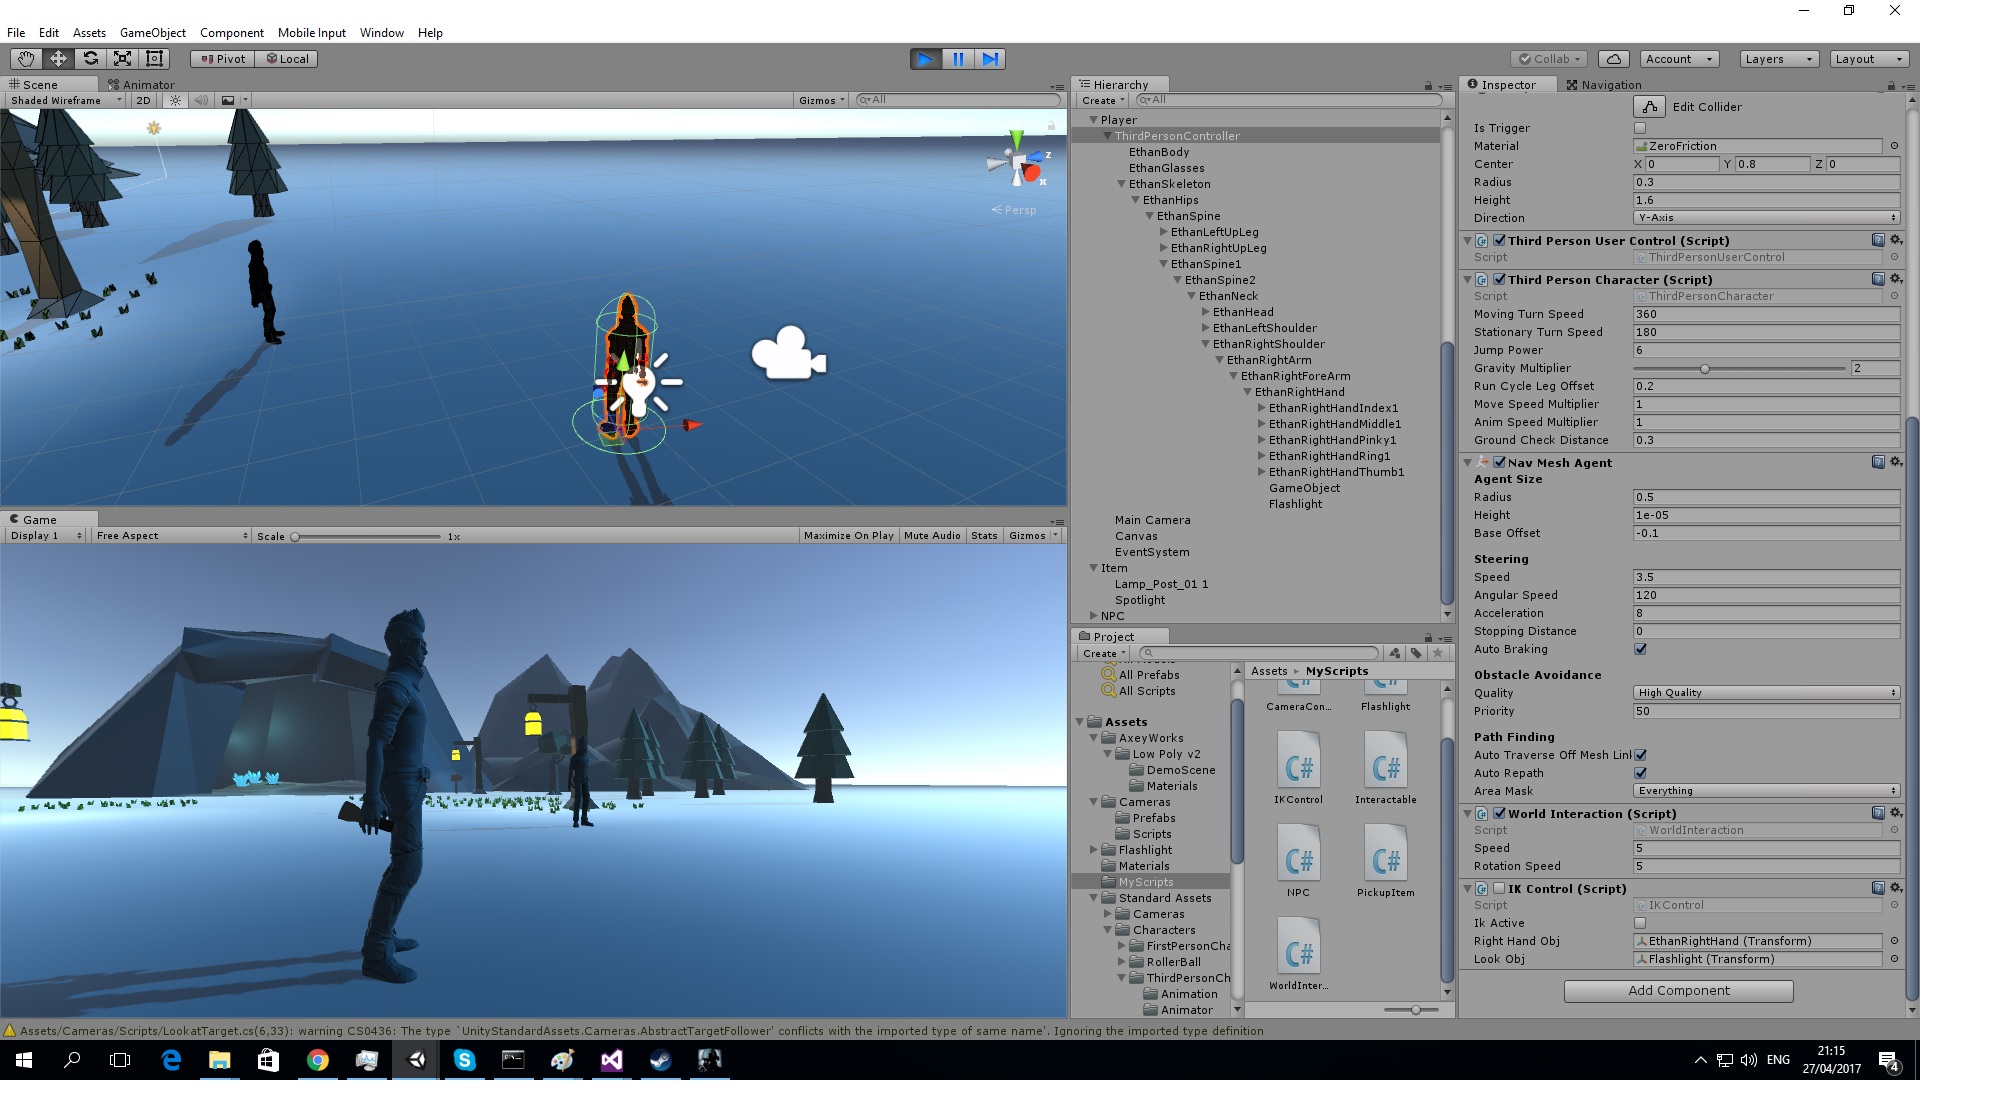The image size is (2000, 1110).
Task: Open the Obstacle Avoidance Quality dropdown
Action: coord(1766,692)
